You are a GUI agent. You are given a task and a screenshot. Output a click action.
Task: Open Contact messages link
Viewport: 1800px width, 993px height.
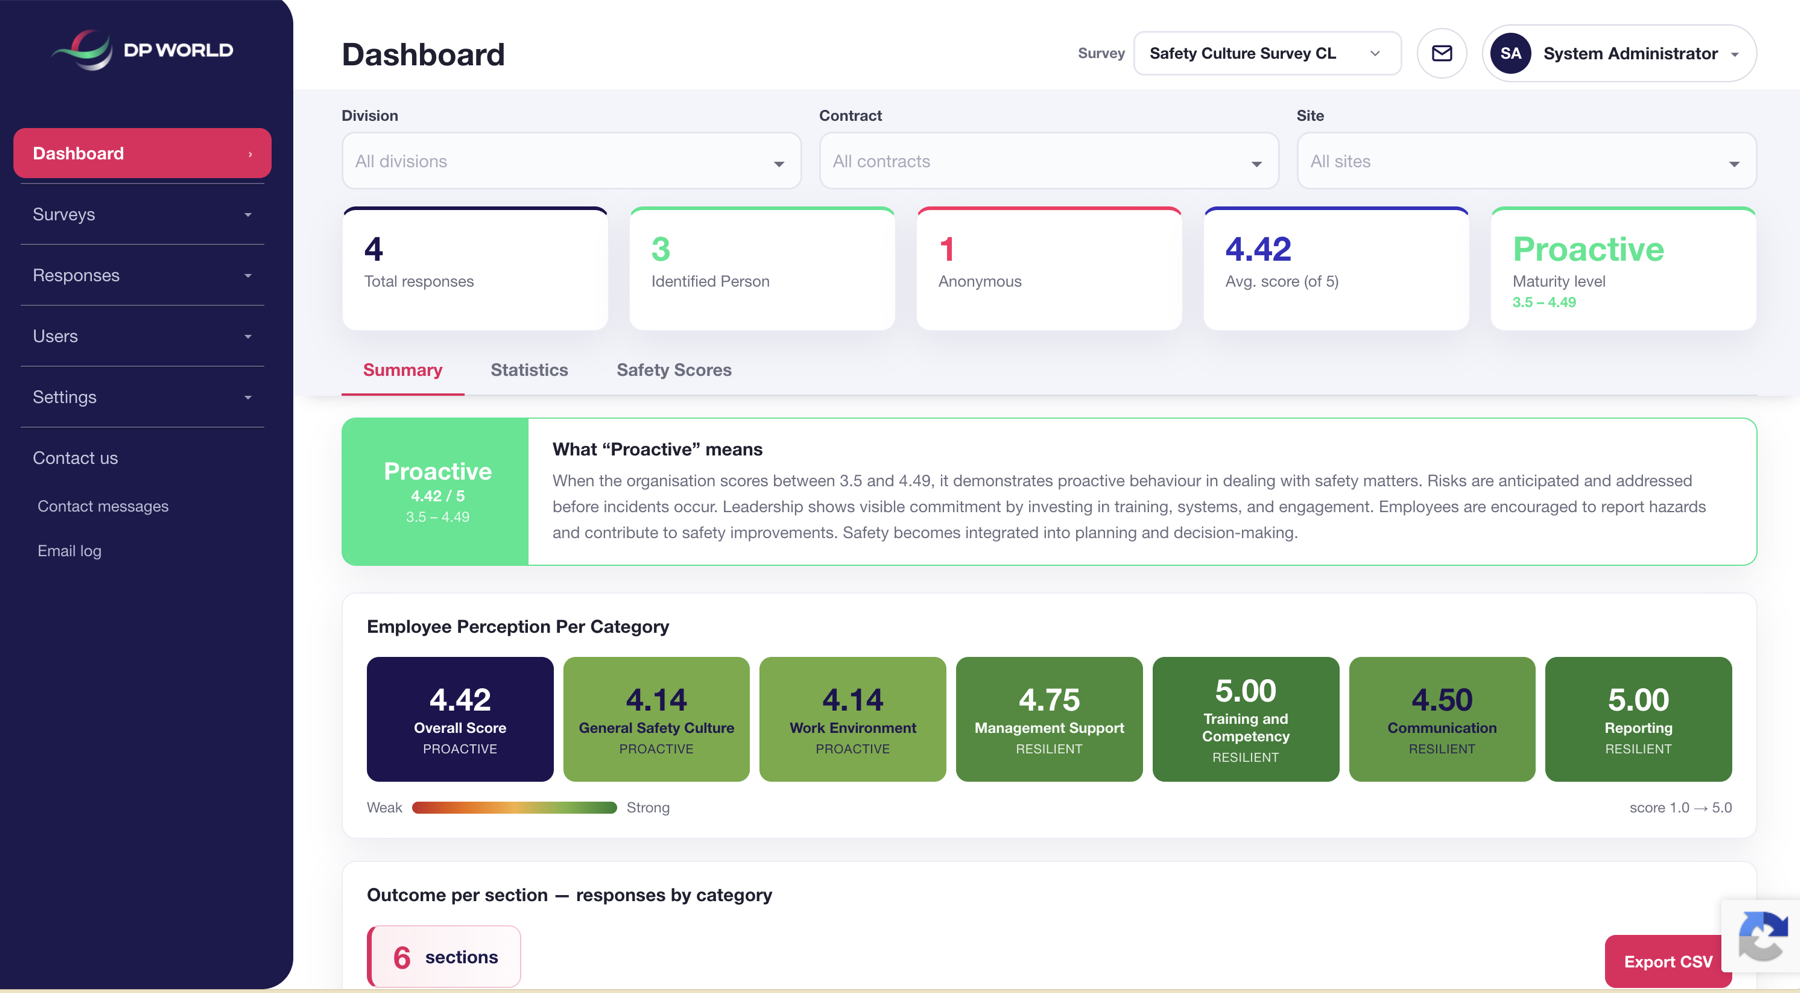click(x=103, y=506)
